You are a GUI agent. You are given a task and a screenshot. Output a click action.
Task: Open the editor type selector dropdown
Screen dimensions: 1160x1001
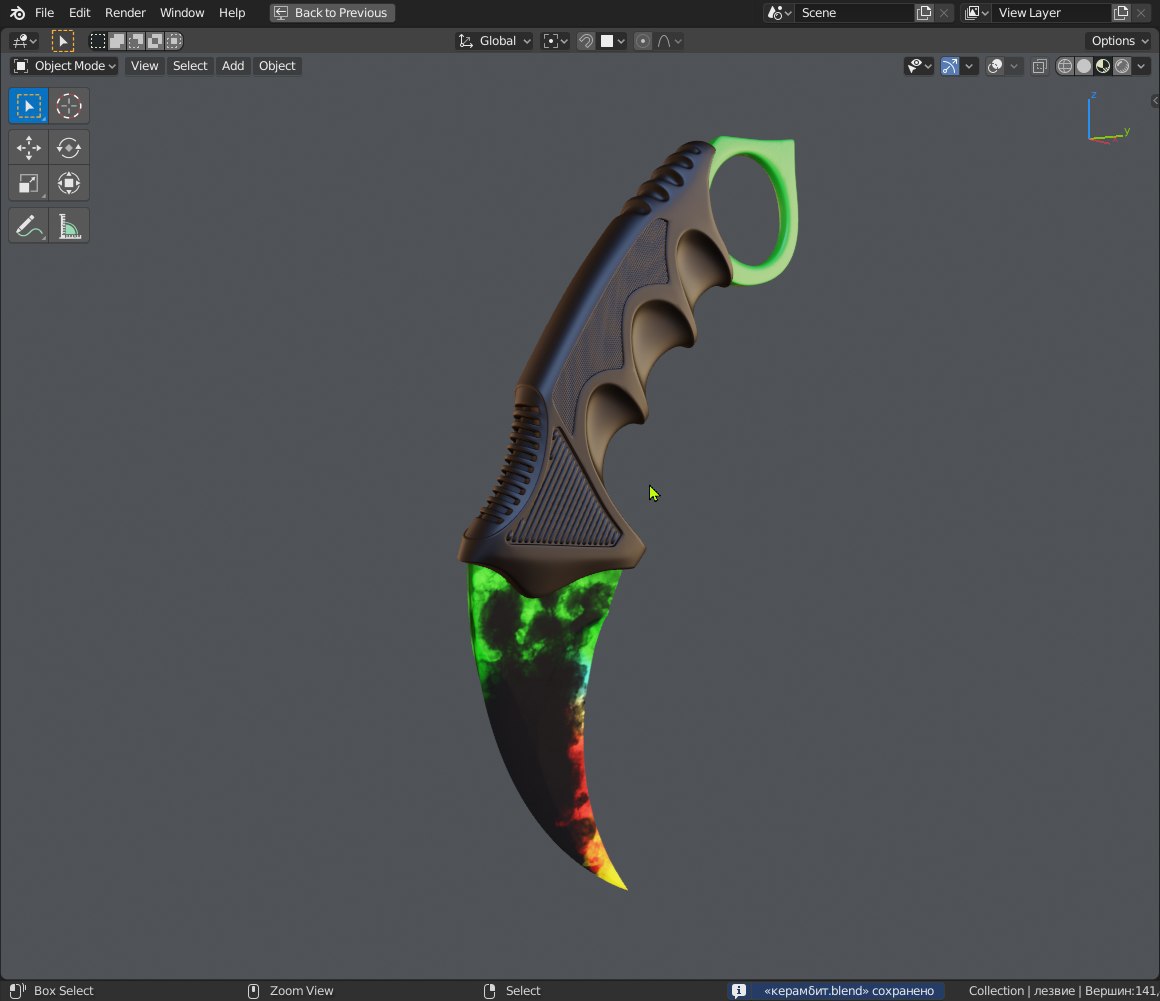coord(24,41)
